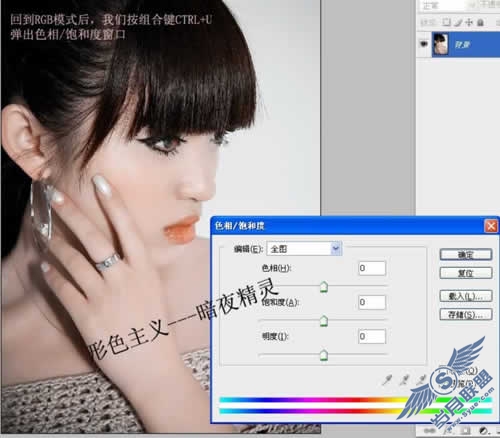Click 复位 button in Hue/Saturation dialog
Image resolution: width=500 pixels, height=438 pixels.
click(x=466, y=273)
